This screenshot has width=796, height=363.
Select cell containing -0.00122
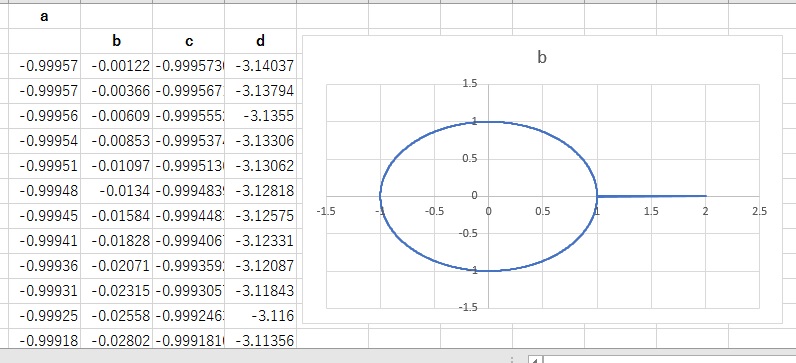(116, 65)
